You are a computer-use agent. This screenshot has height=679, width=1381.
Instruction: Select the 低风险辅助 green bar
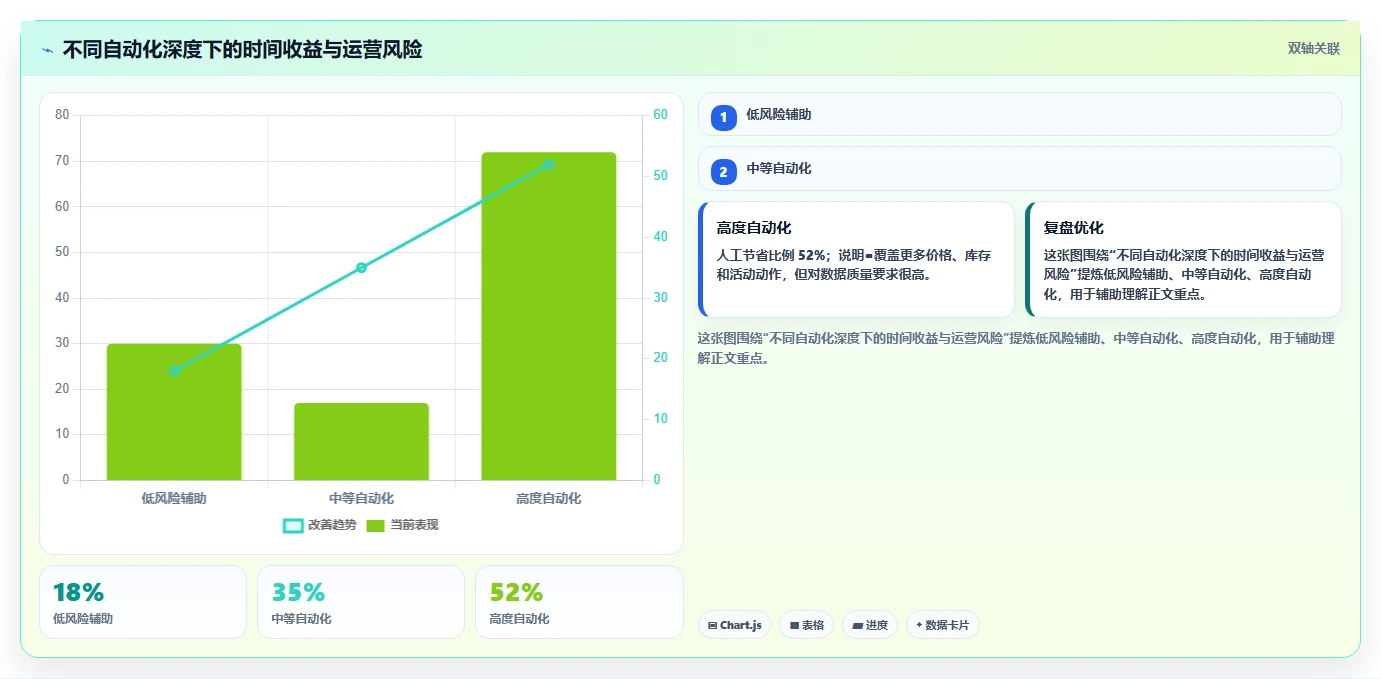(x=174, y=412)
